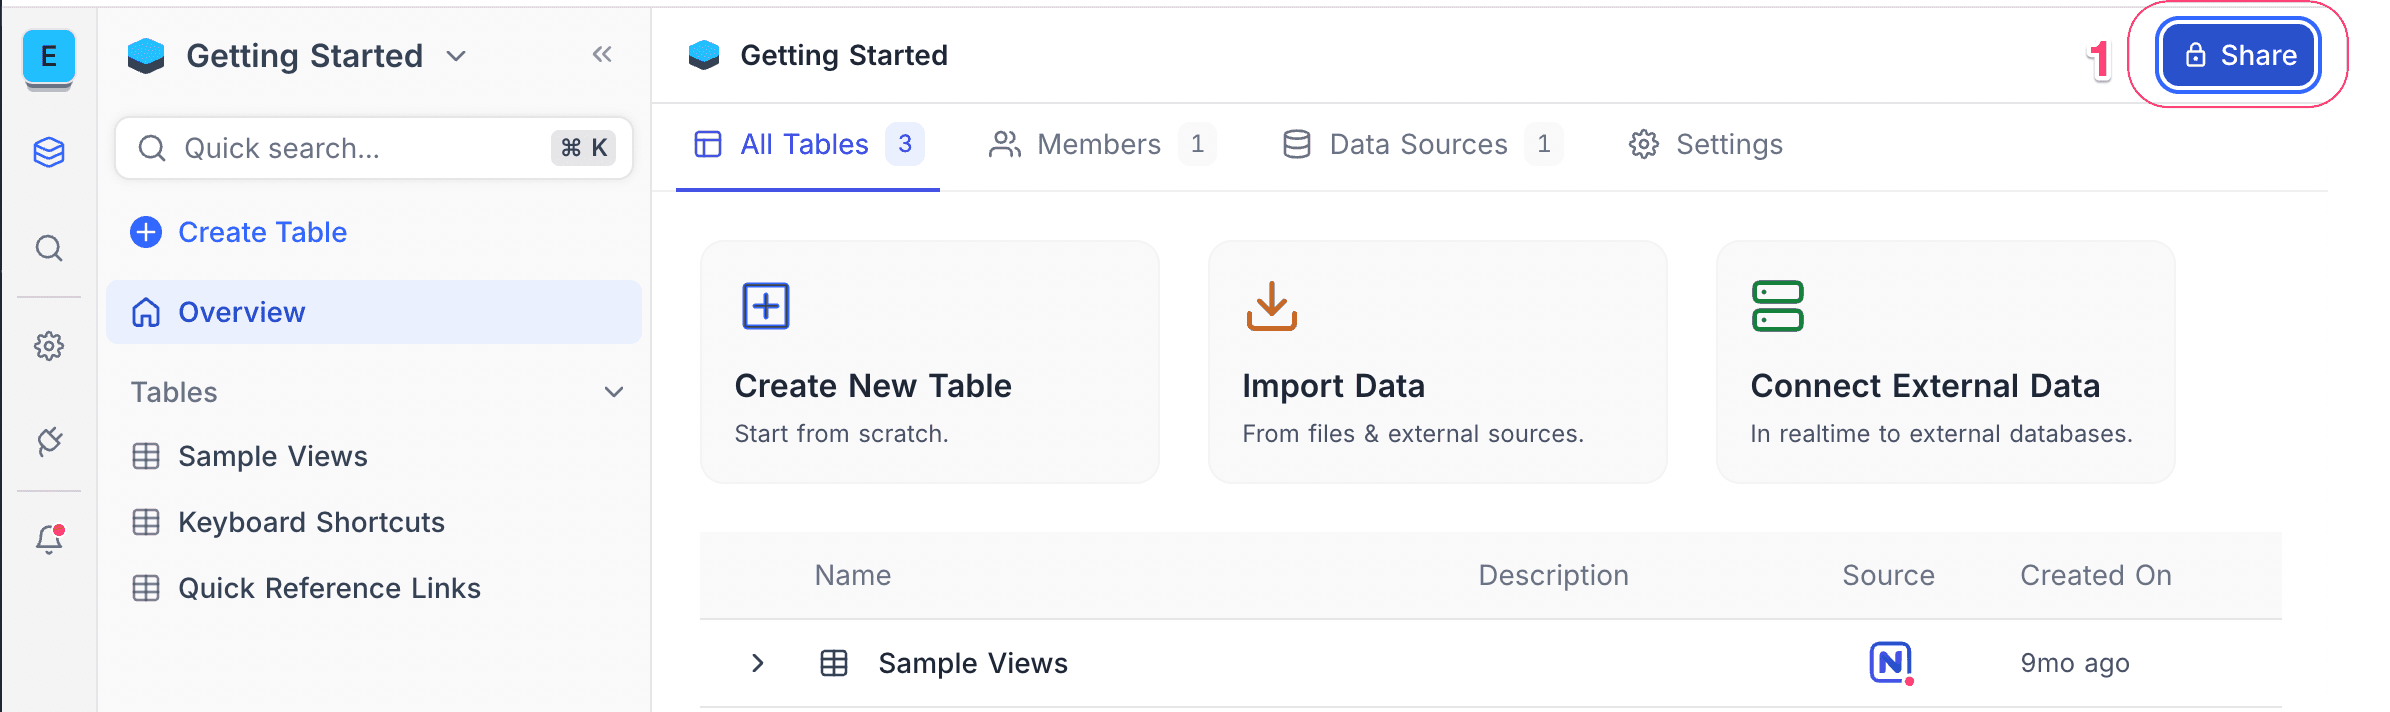
Task: Select the Import Data card
Action: pos(1436,362)
